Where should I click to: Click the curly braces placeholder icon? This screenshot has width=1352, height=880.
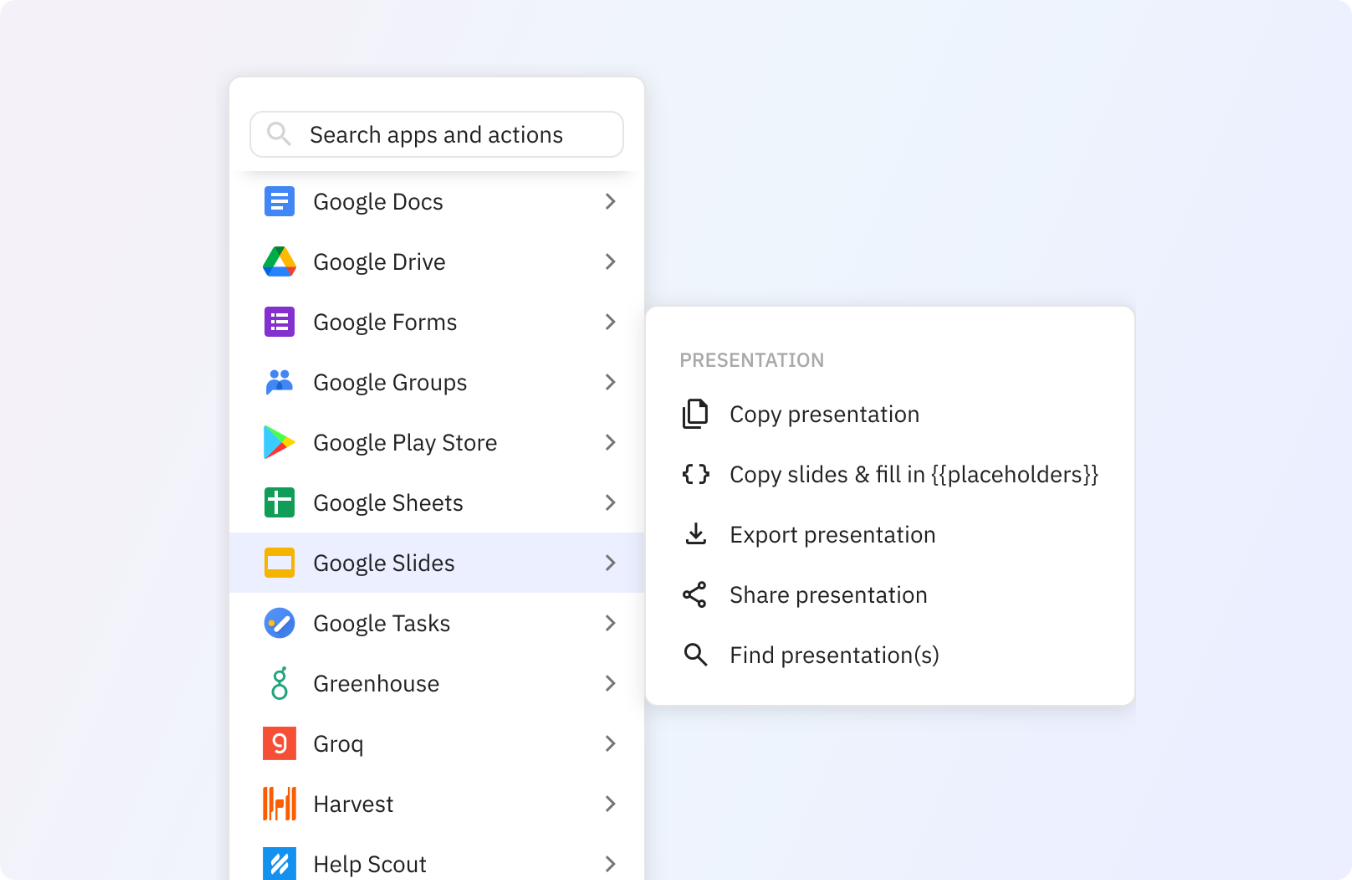695,474
